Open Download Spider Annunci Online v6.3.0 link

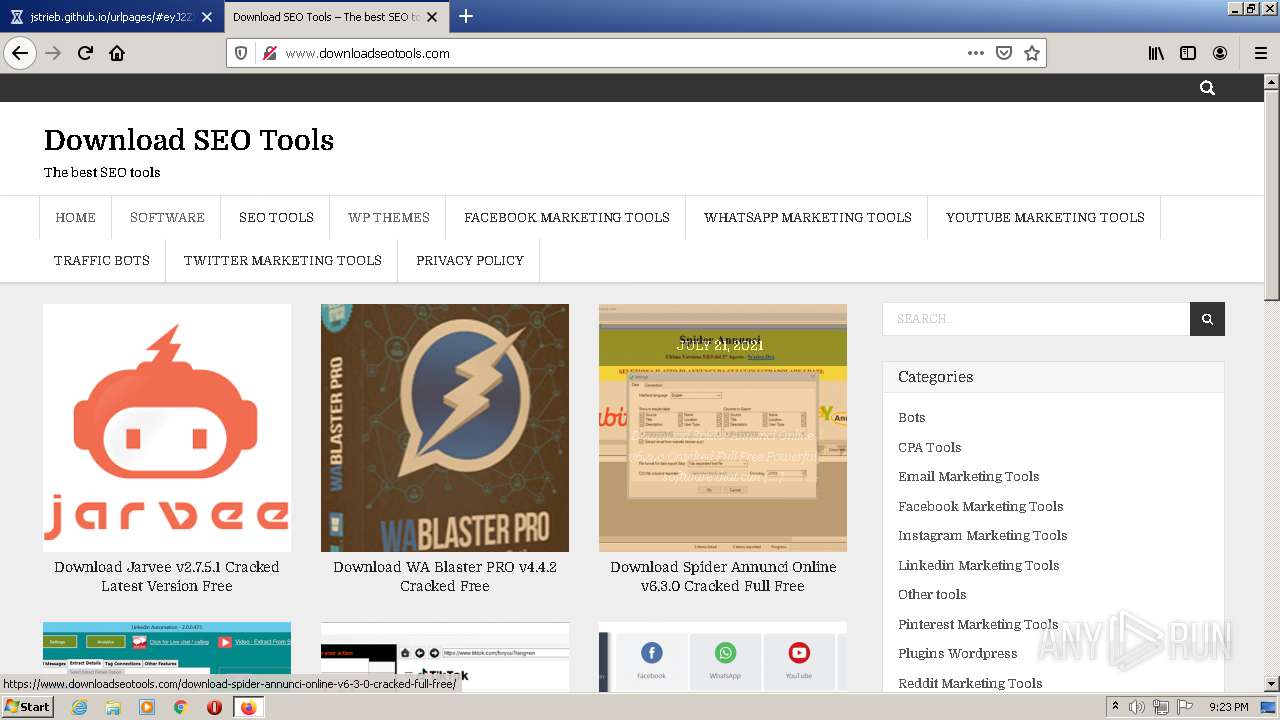[723, 576]
